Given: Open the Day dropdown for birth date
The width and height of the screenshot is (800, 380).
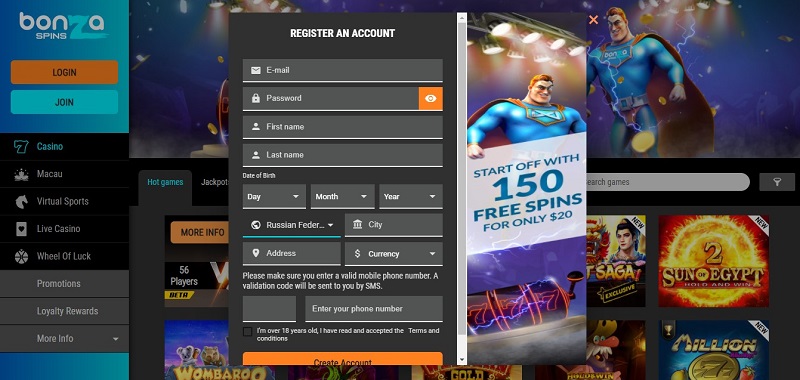Looking at the screenshot, I should point(274,196).
